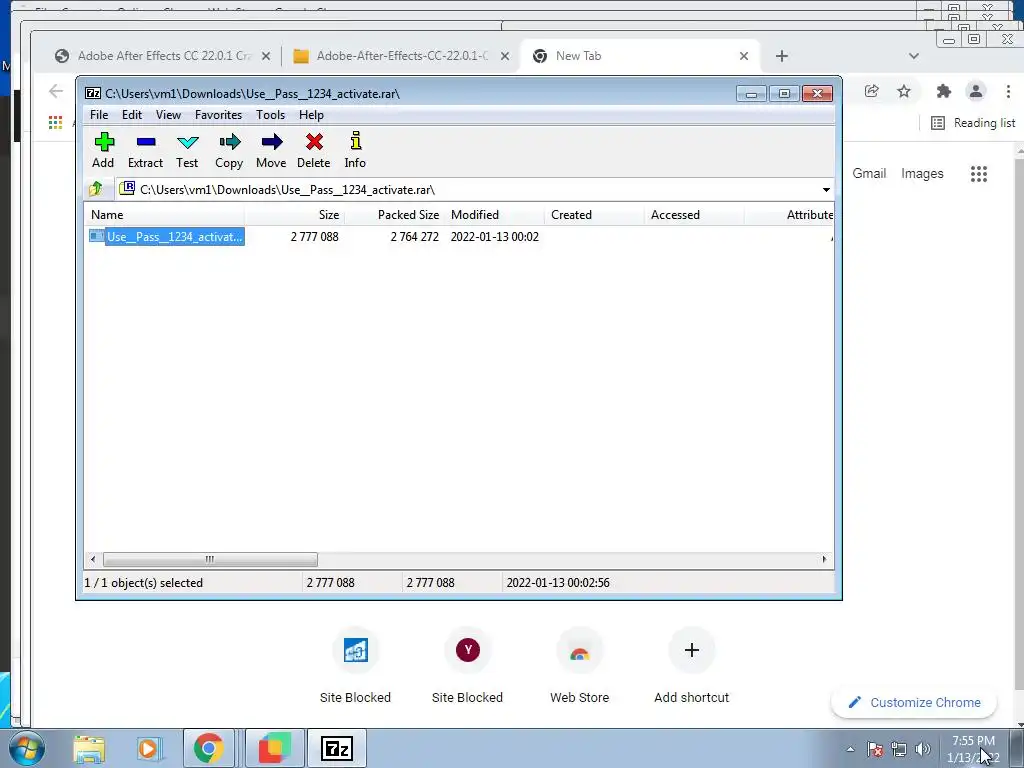Viewport: 1024px width, 768px height.
Task: Sort by the Accessed column header
Action: pyautogui.click(x=694, y=215)
